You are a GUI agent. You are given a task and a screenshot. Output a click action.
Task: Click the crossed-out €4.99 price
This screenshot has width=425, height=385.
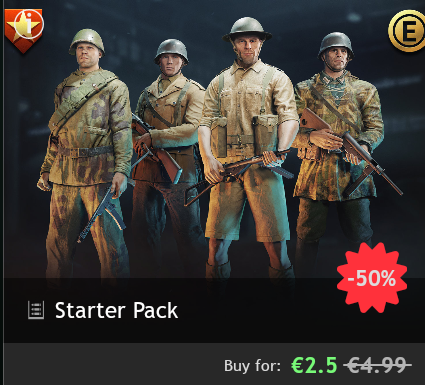pos(377,365)
